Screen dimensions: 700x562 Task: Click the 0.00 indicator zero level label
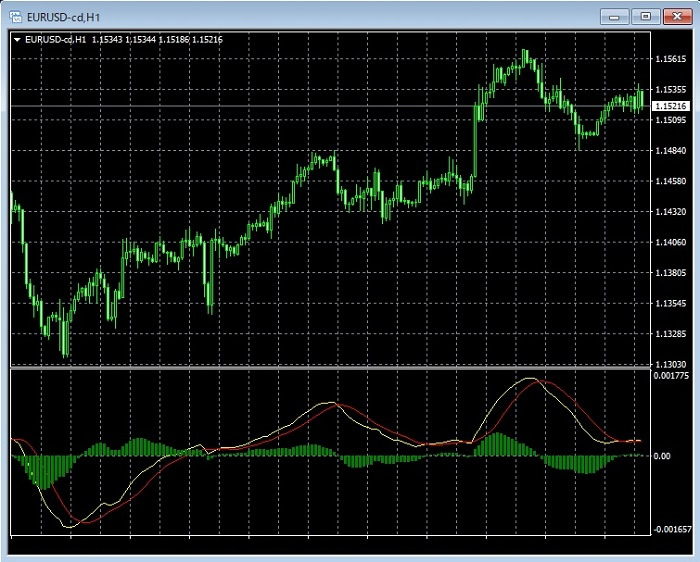click(x=662, y=456)
